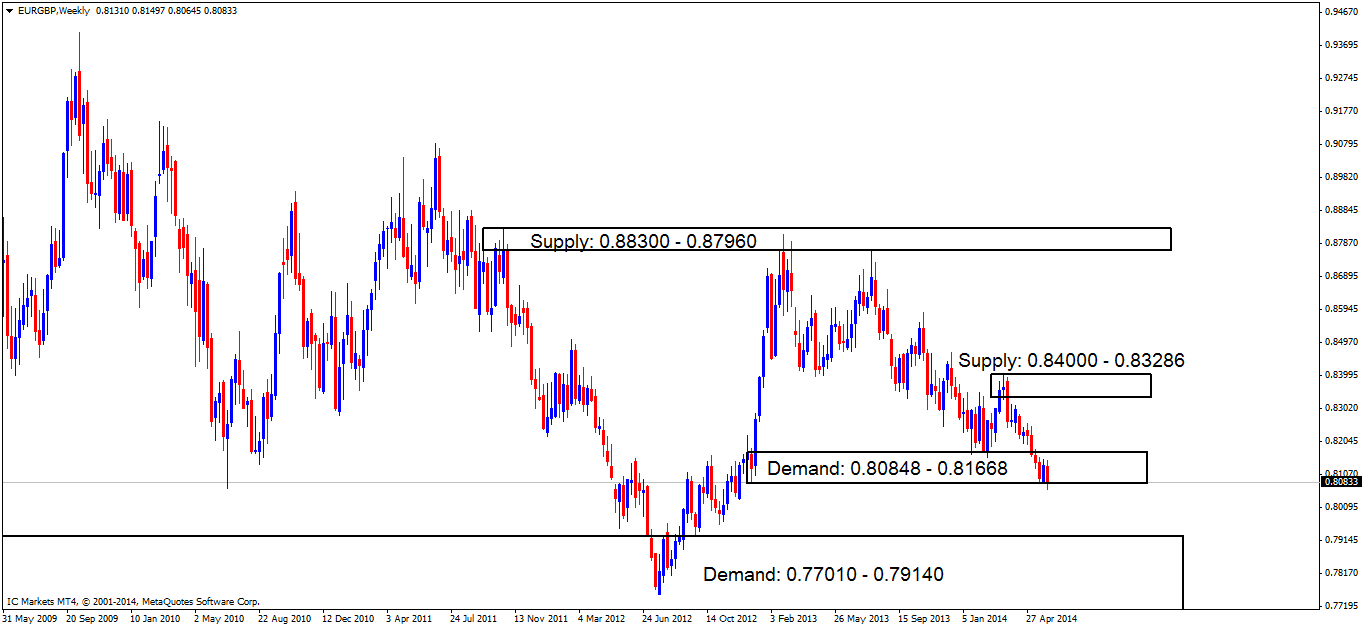This screenshot has width=1362, height=627.
Task: Click the 0.83995 price axis label
Action: tap(1339, 375)
